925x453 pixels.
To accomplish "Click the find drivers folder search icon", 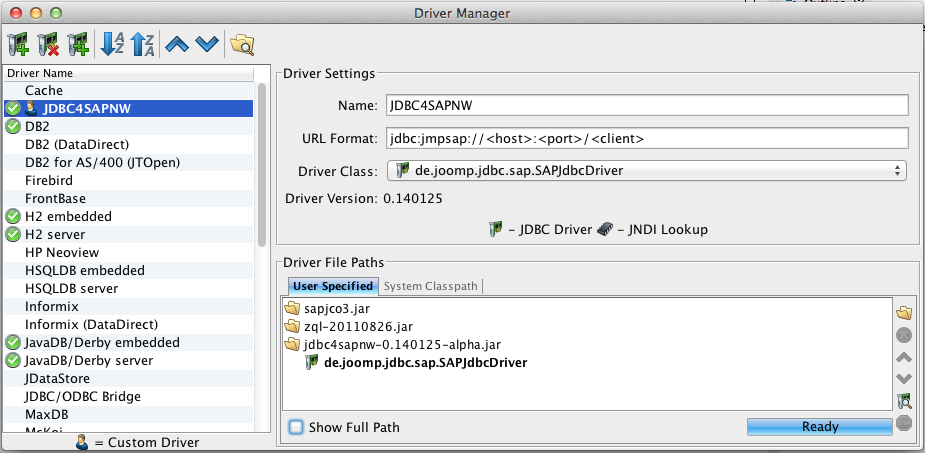I will pos(242,44).
